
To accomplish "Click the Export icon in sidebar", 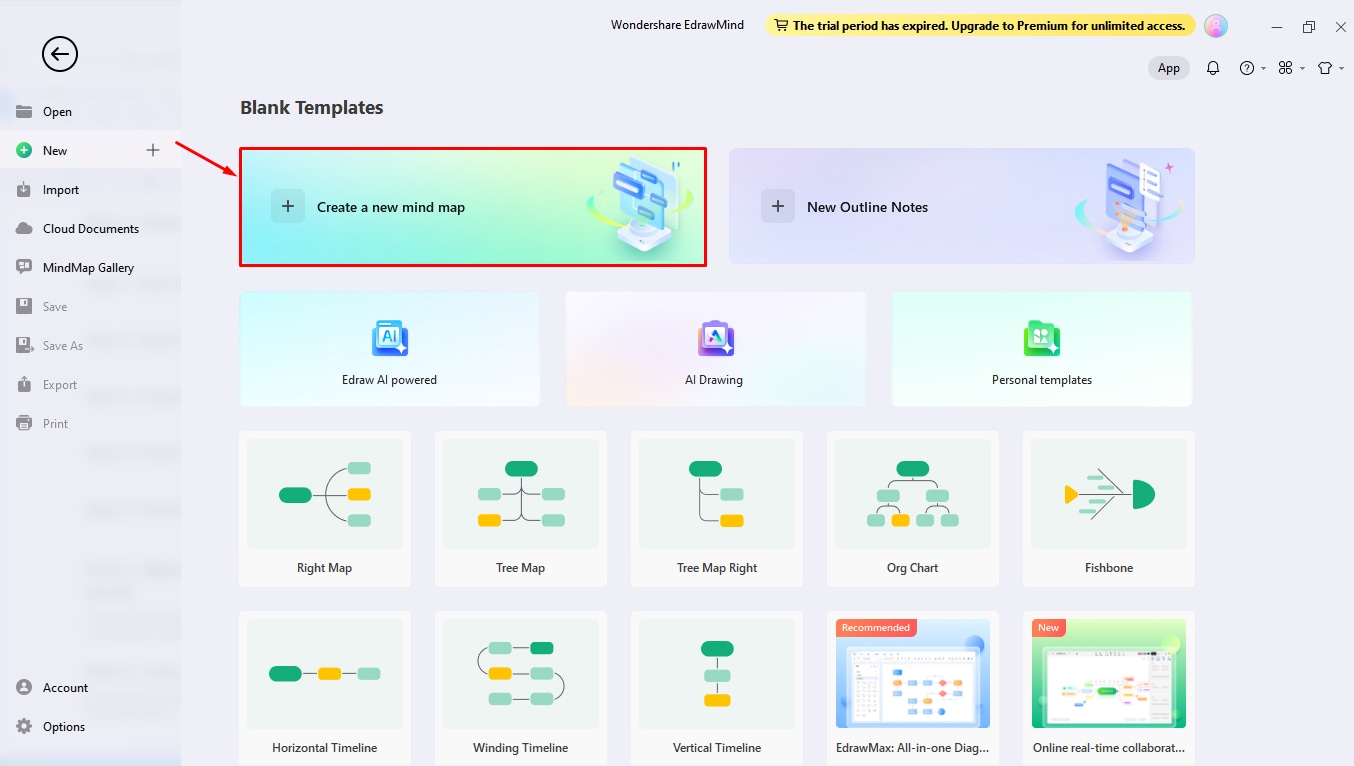I will click(x=24, y=384).
